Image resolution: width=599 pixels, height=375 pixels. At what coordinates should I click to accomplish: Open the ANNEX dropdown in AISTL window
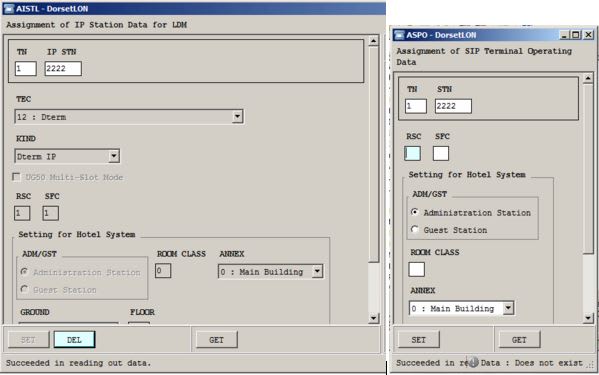[317, 272]
